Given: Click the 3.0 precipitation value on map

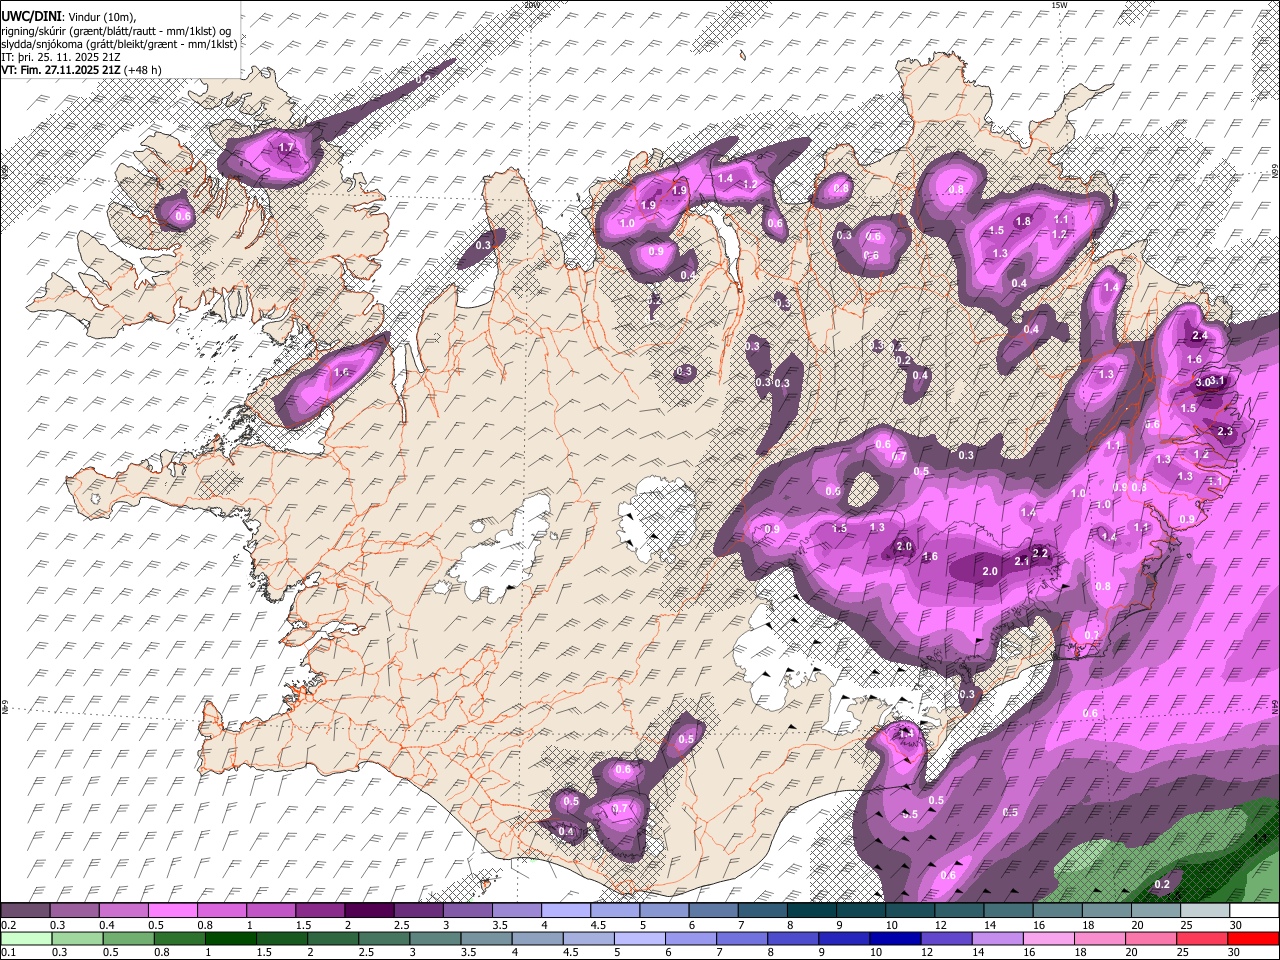Looking at the screenshot, I should [x=1203, y=382].
